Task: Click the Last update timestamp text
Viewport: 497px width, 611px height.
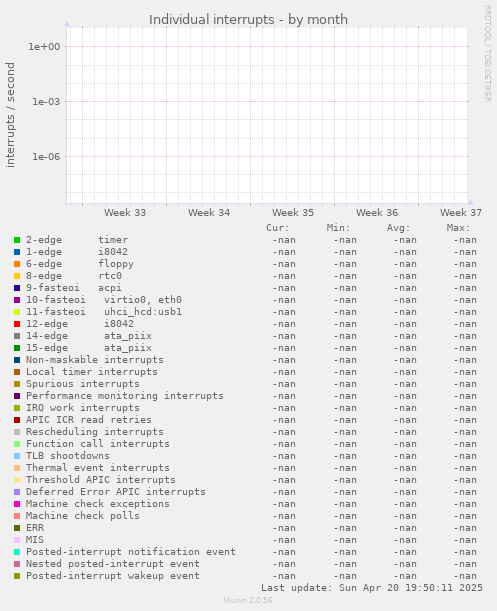Action: tap(372, 588)
